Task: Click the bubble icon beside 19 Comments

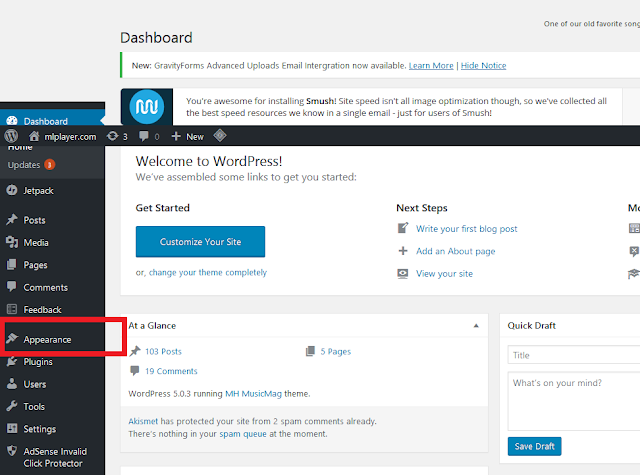Action: tap(134, 371)
